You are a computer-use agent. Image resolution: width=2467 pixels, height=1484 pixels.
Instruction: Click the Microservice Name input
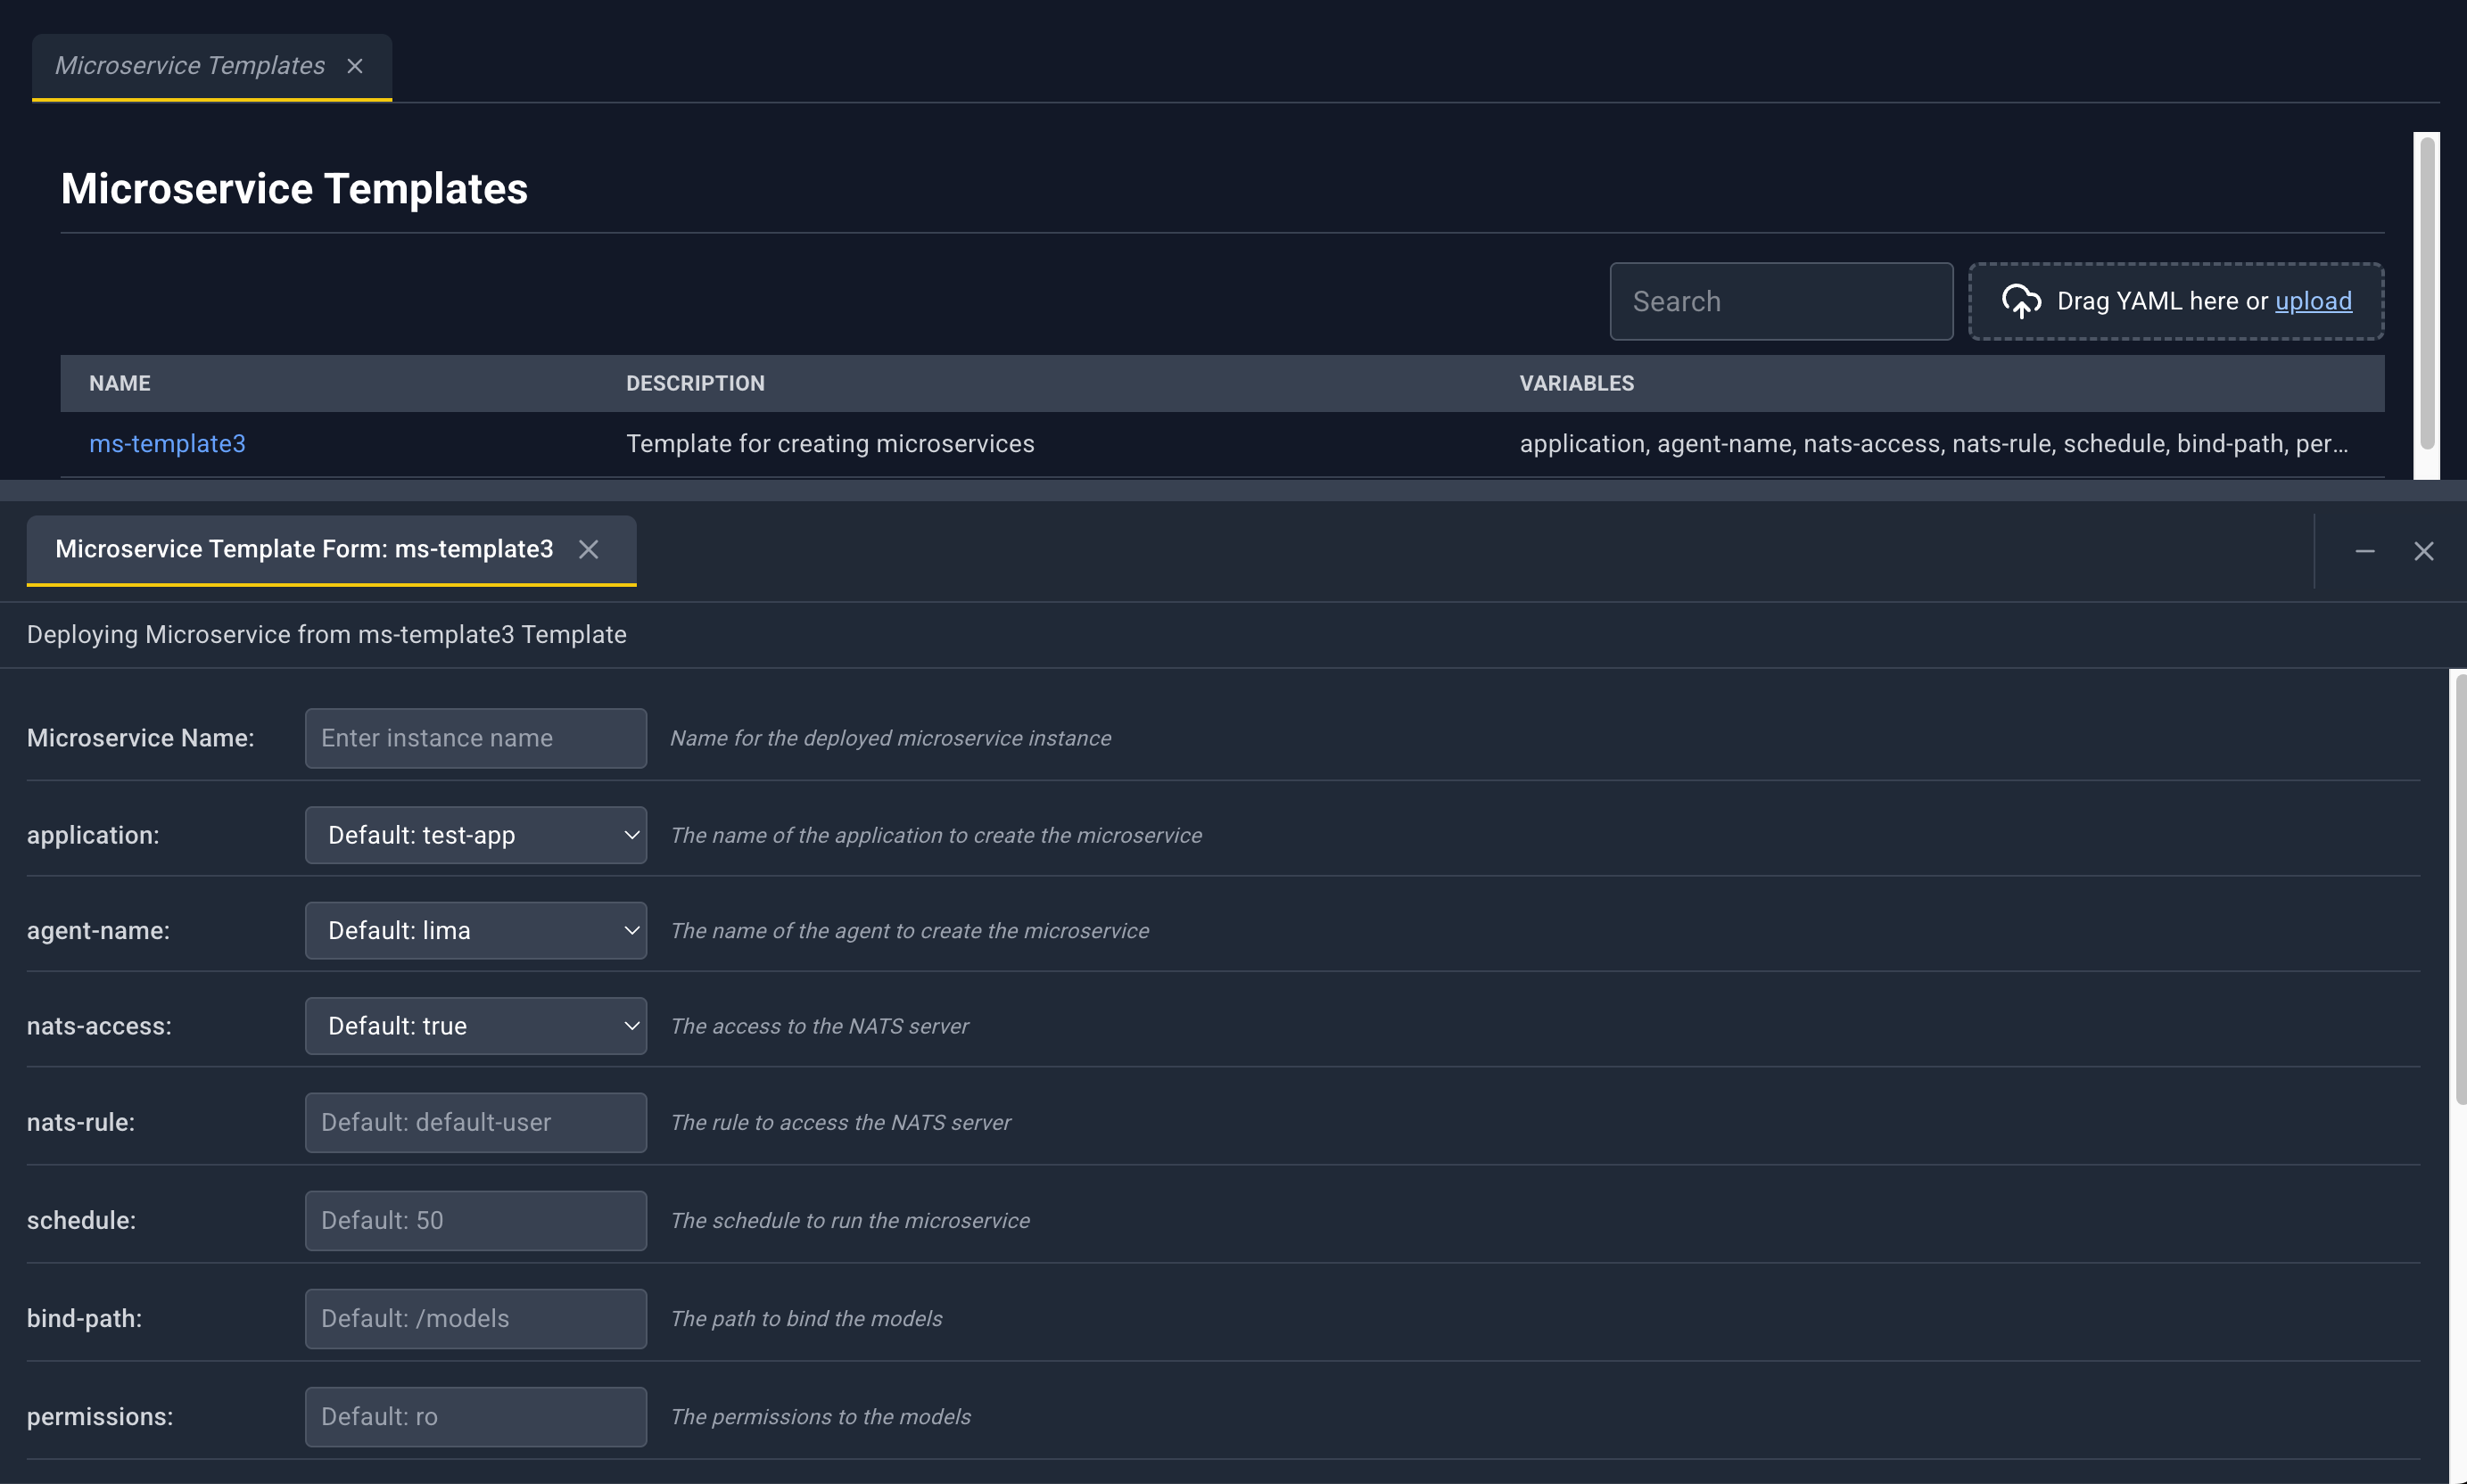point(476,738)
